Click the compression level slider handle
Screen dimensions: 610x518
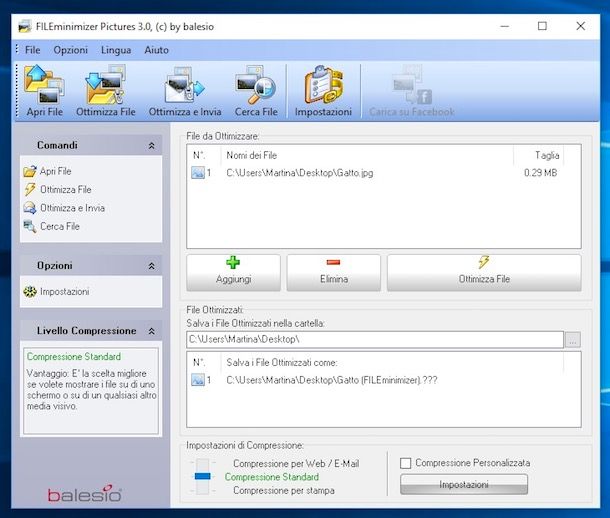[203, 477]
